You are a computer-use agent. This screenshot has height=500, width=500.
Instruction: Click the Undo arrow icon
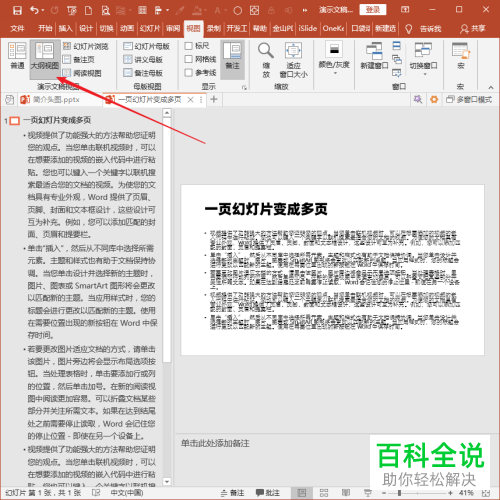(34, 10)
